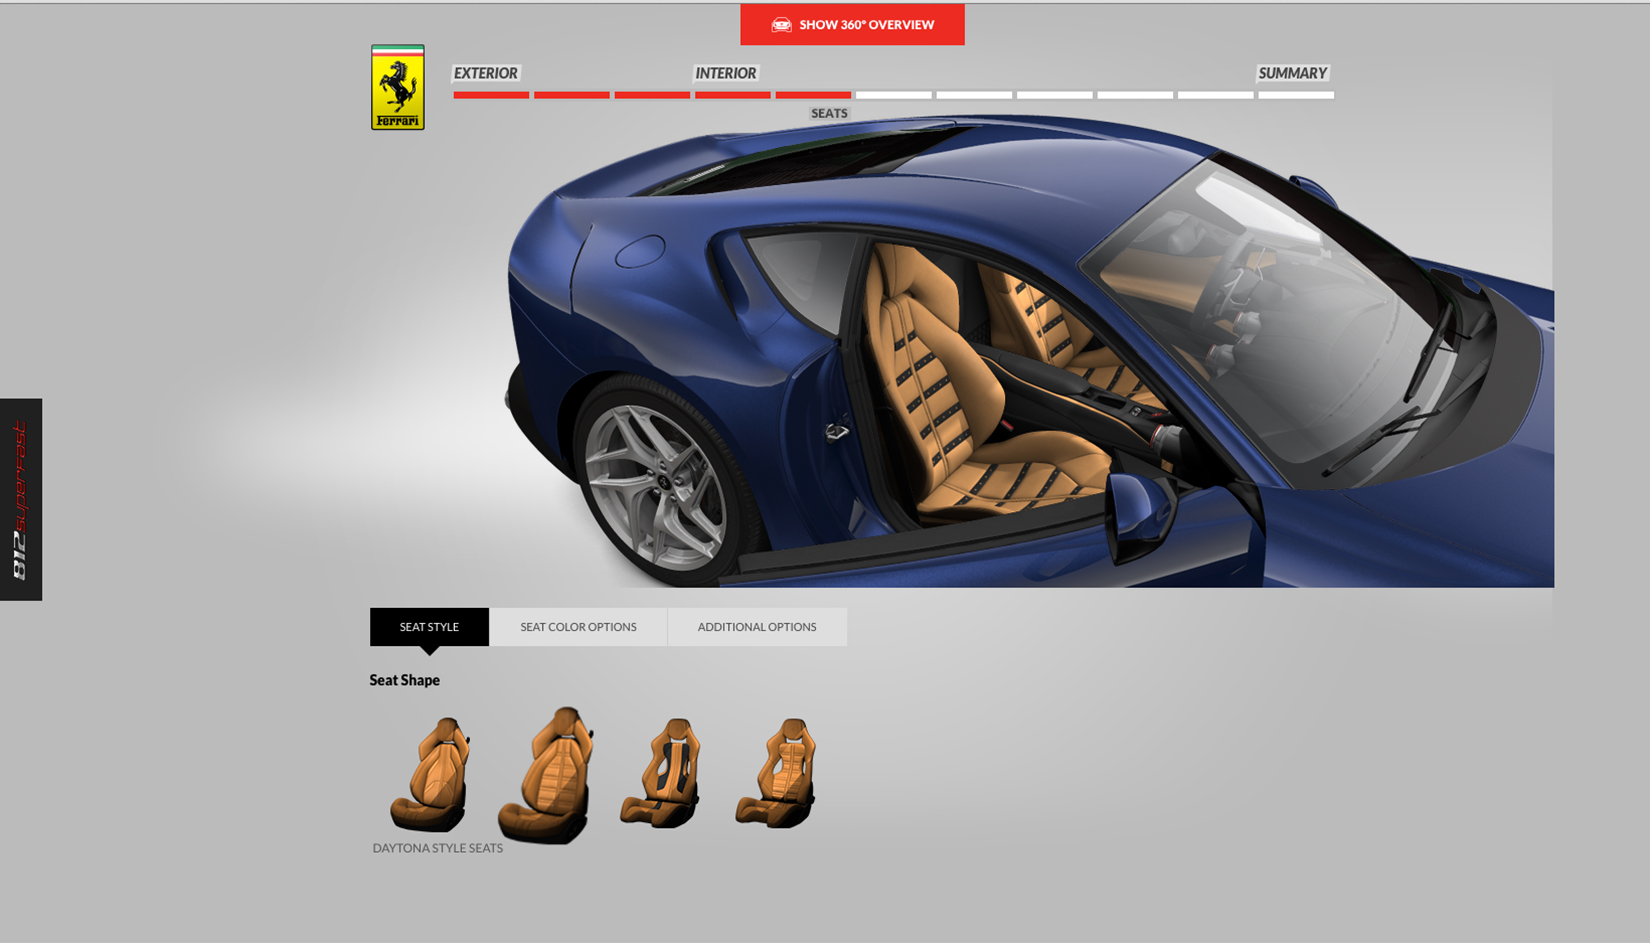The width and height of the screenshot is (1650, 943).
Task: Select the Seat Style tab
Action: (x=429, y=627)
